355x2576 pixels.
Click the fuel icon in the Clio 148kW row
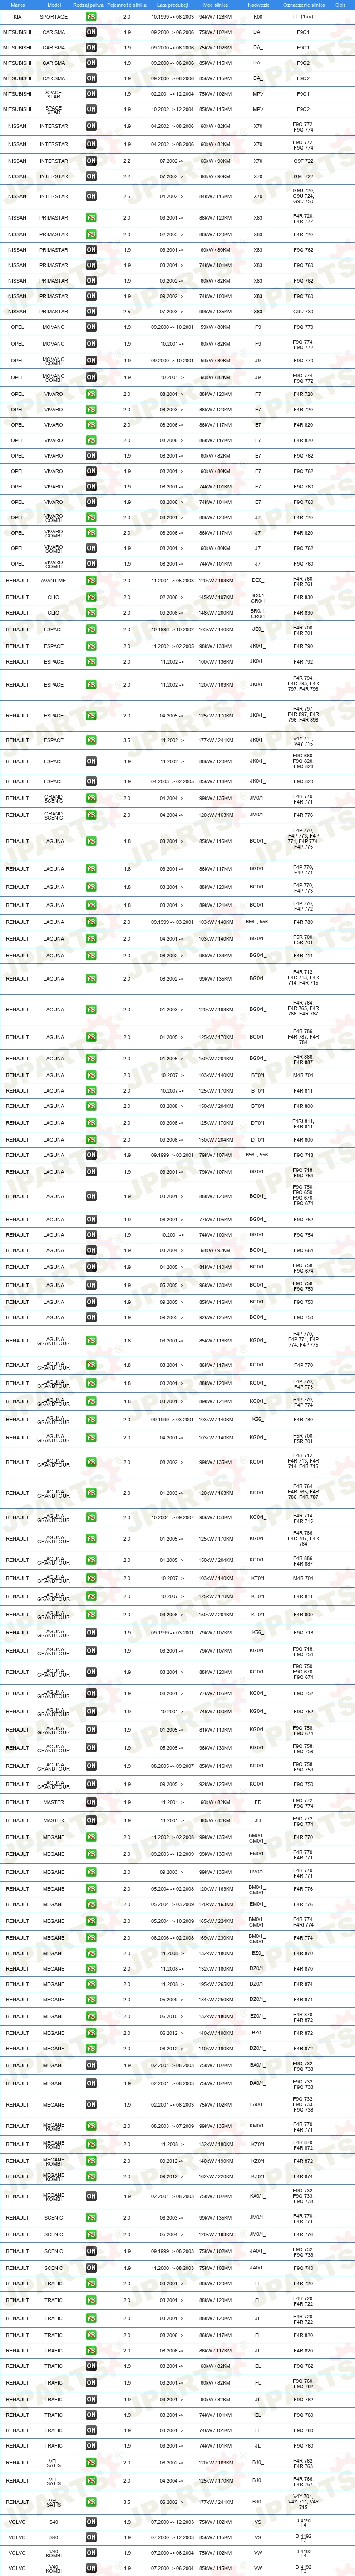pos(91,613)
